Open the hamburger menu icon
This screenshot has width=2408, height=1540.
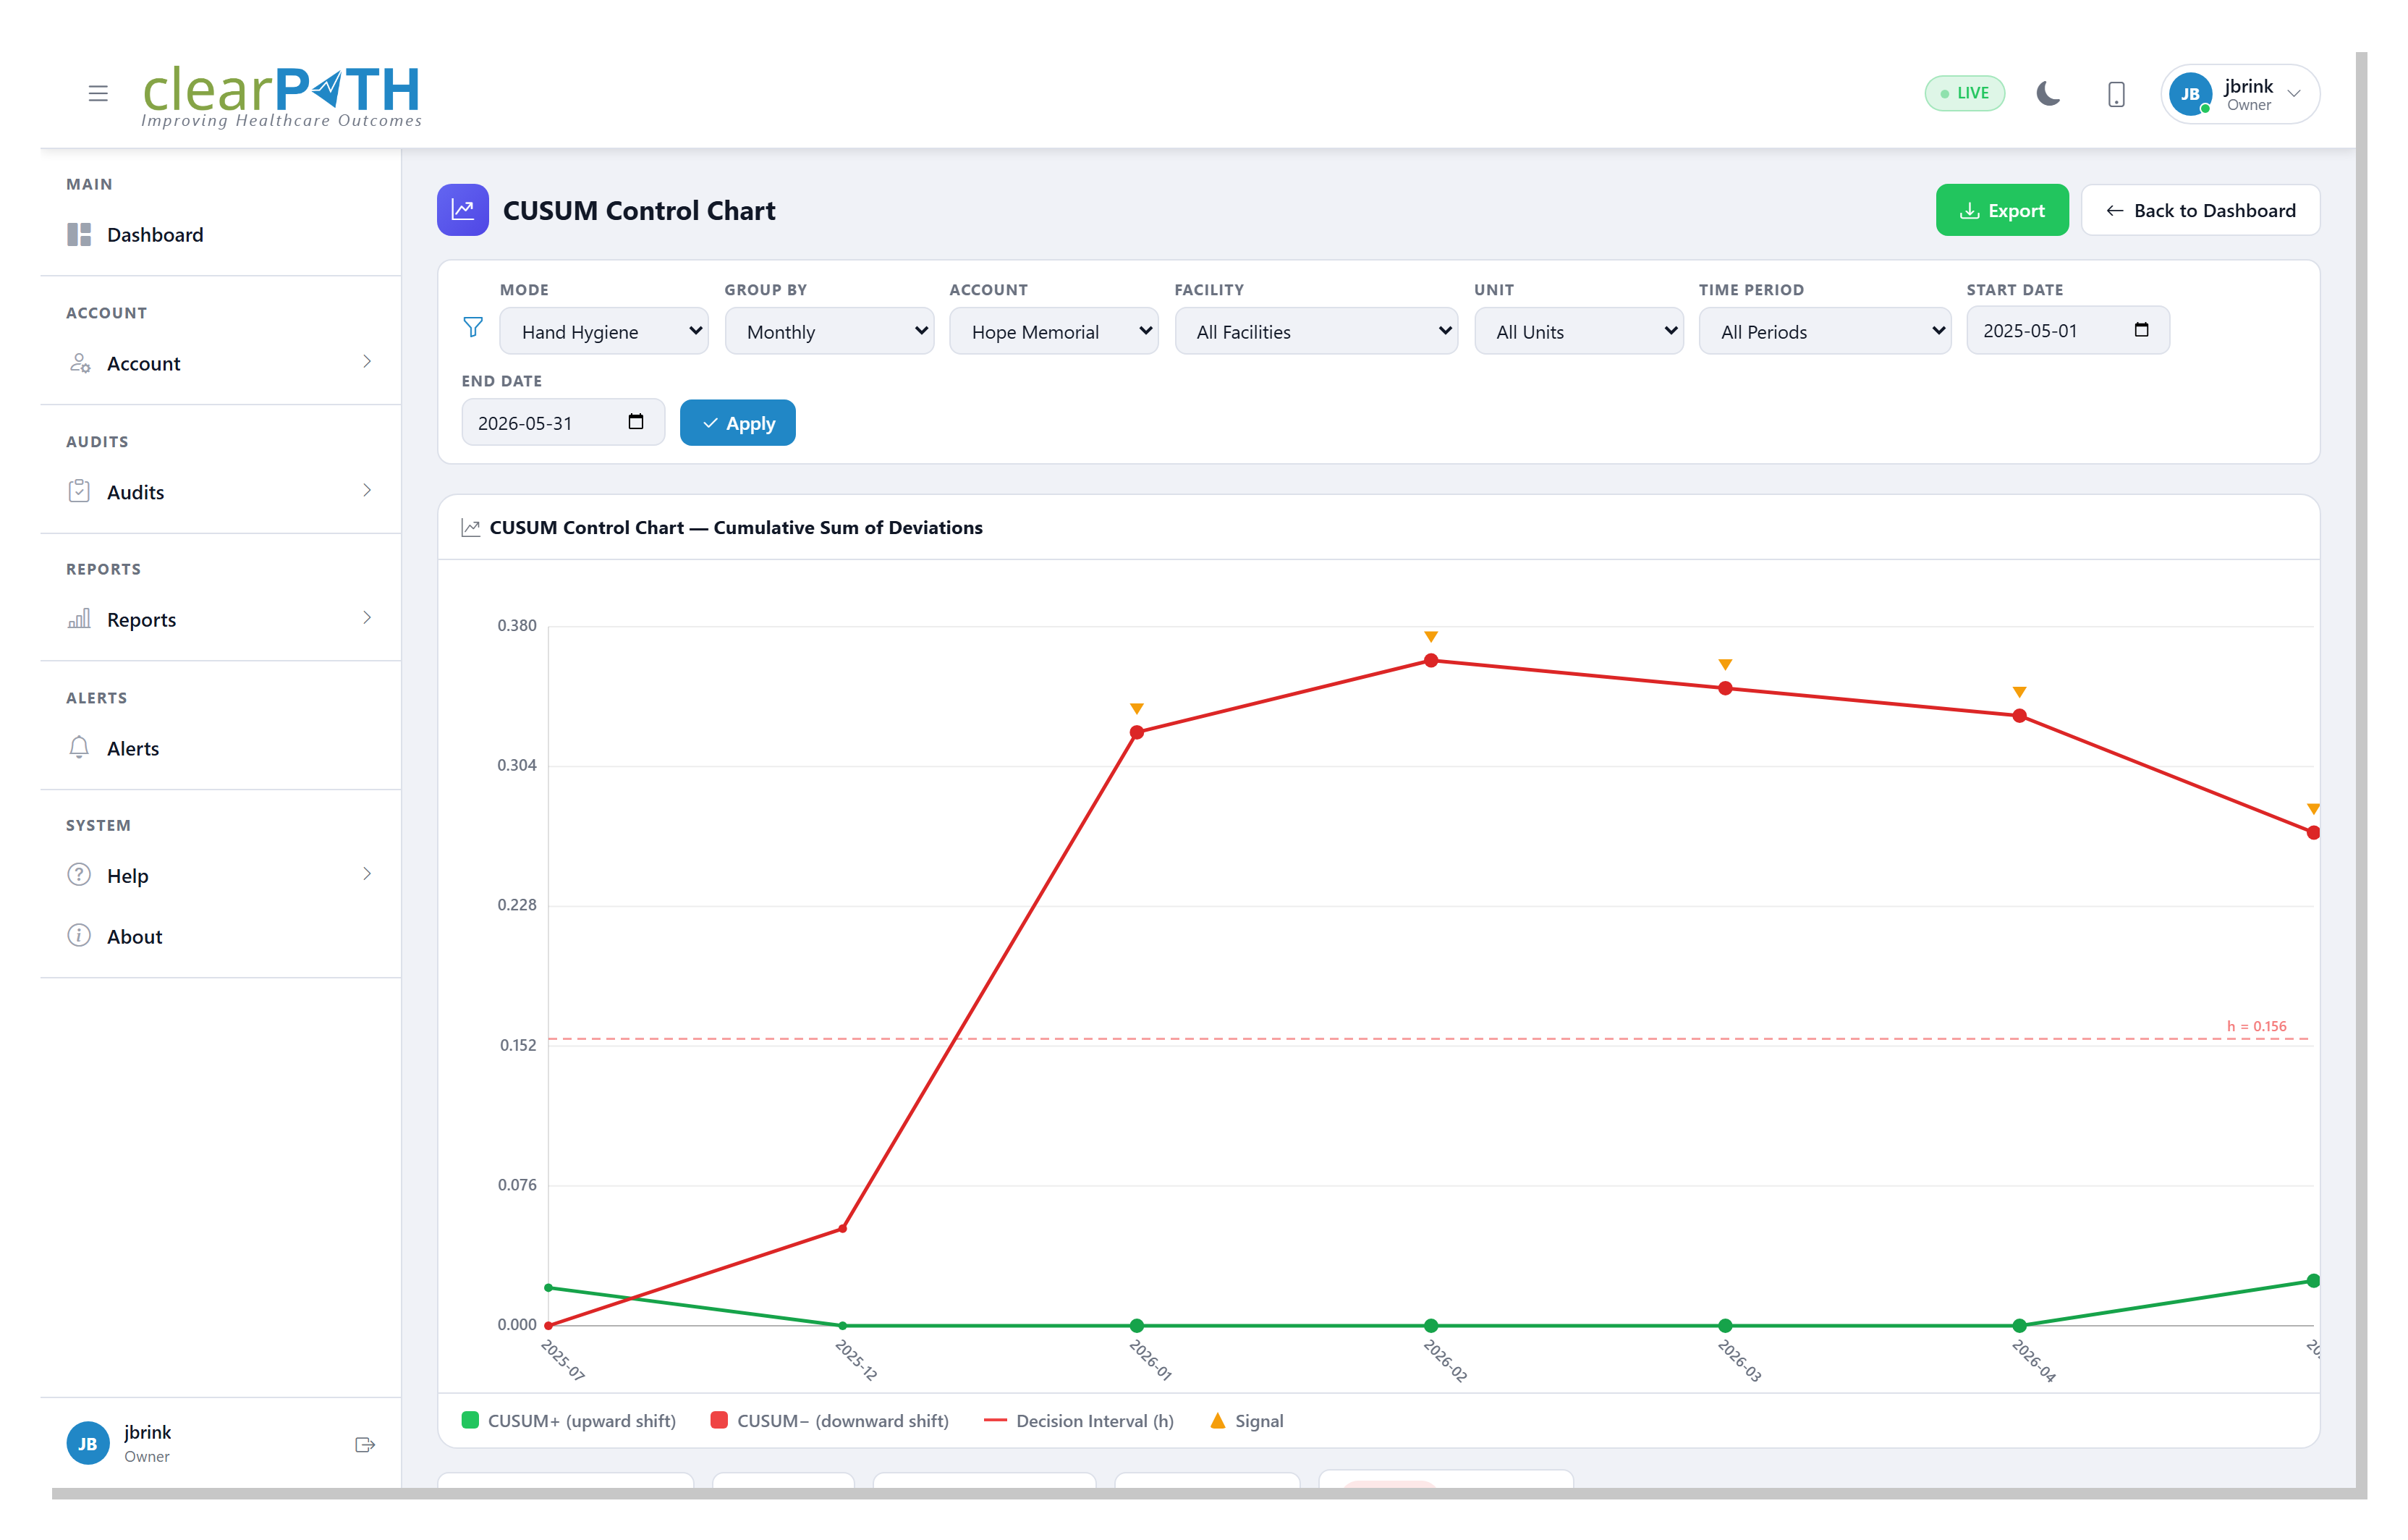pos(98,94)
